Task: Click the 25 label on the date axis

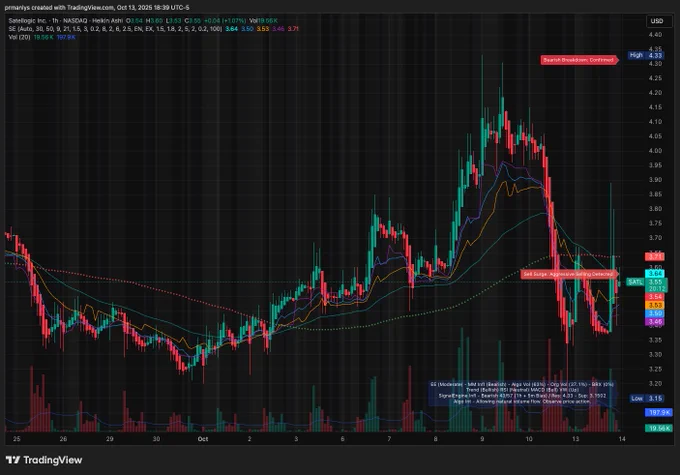Action: (x=16, y=439)
